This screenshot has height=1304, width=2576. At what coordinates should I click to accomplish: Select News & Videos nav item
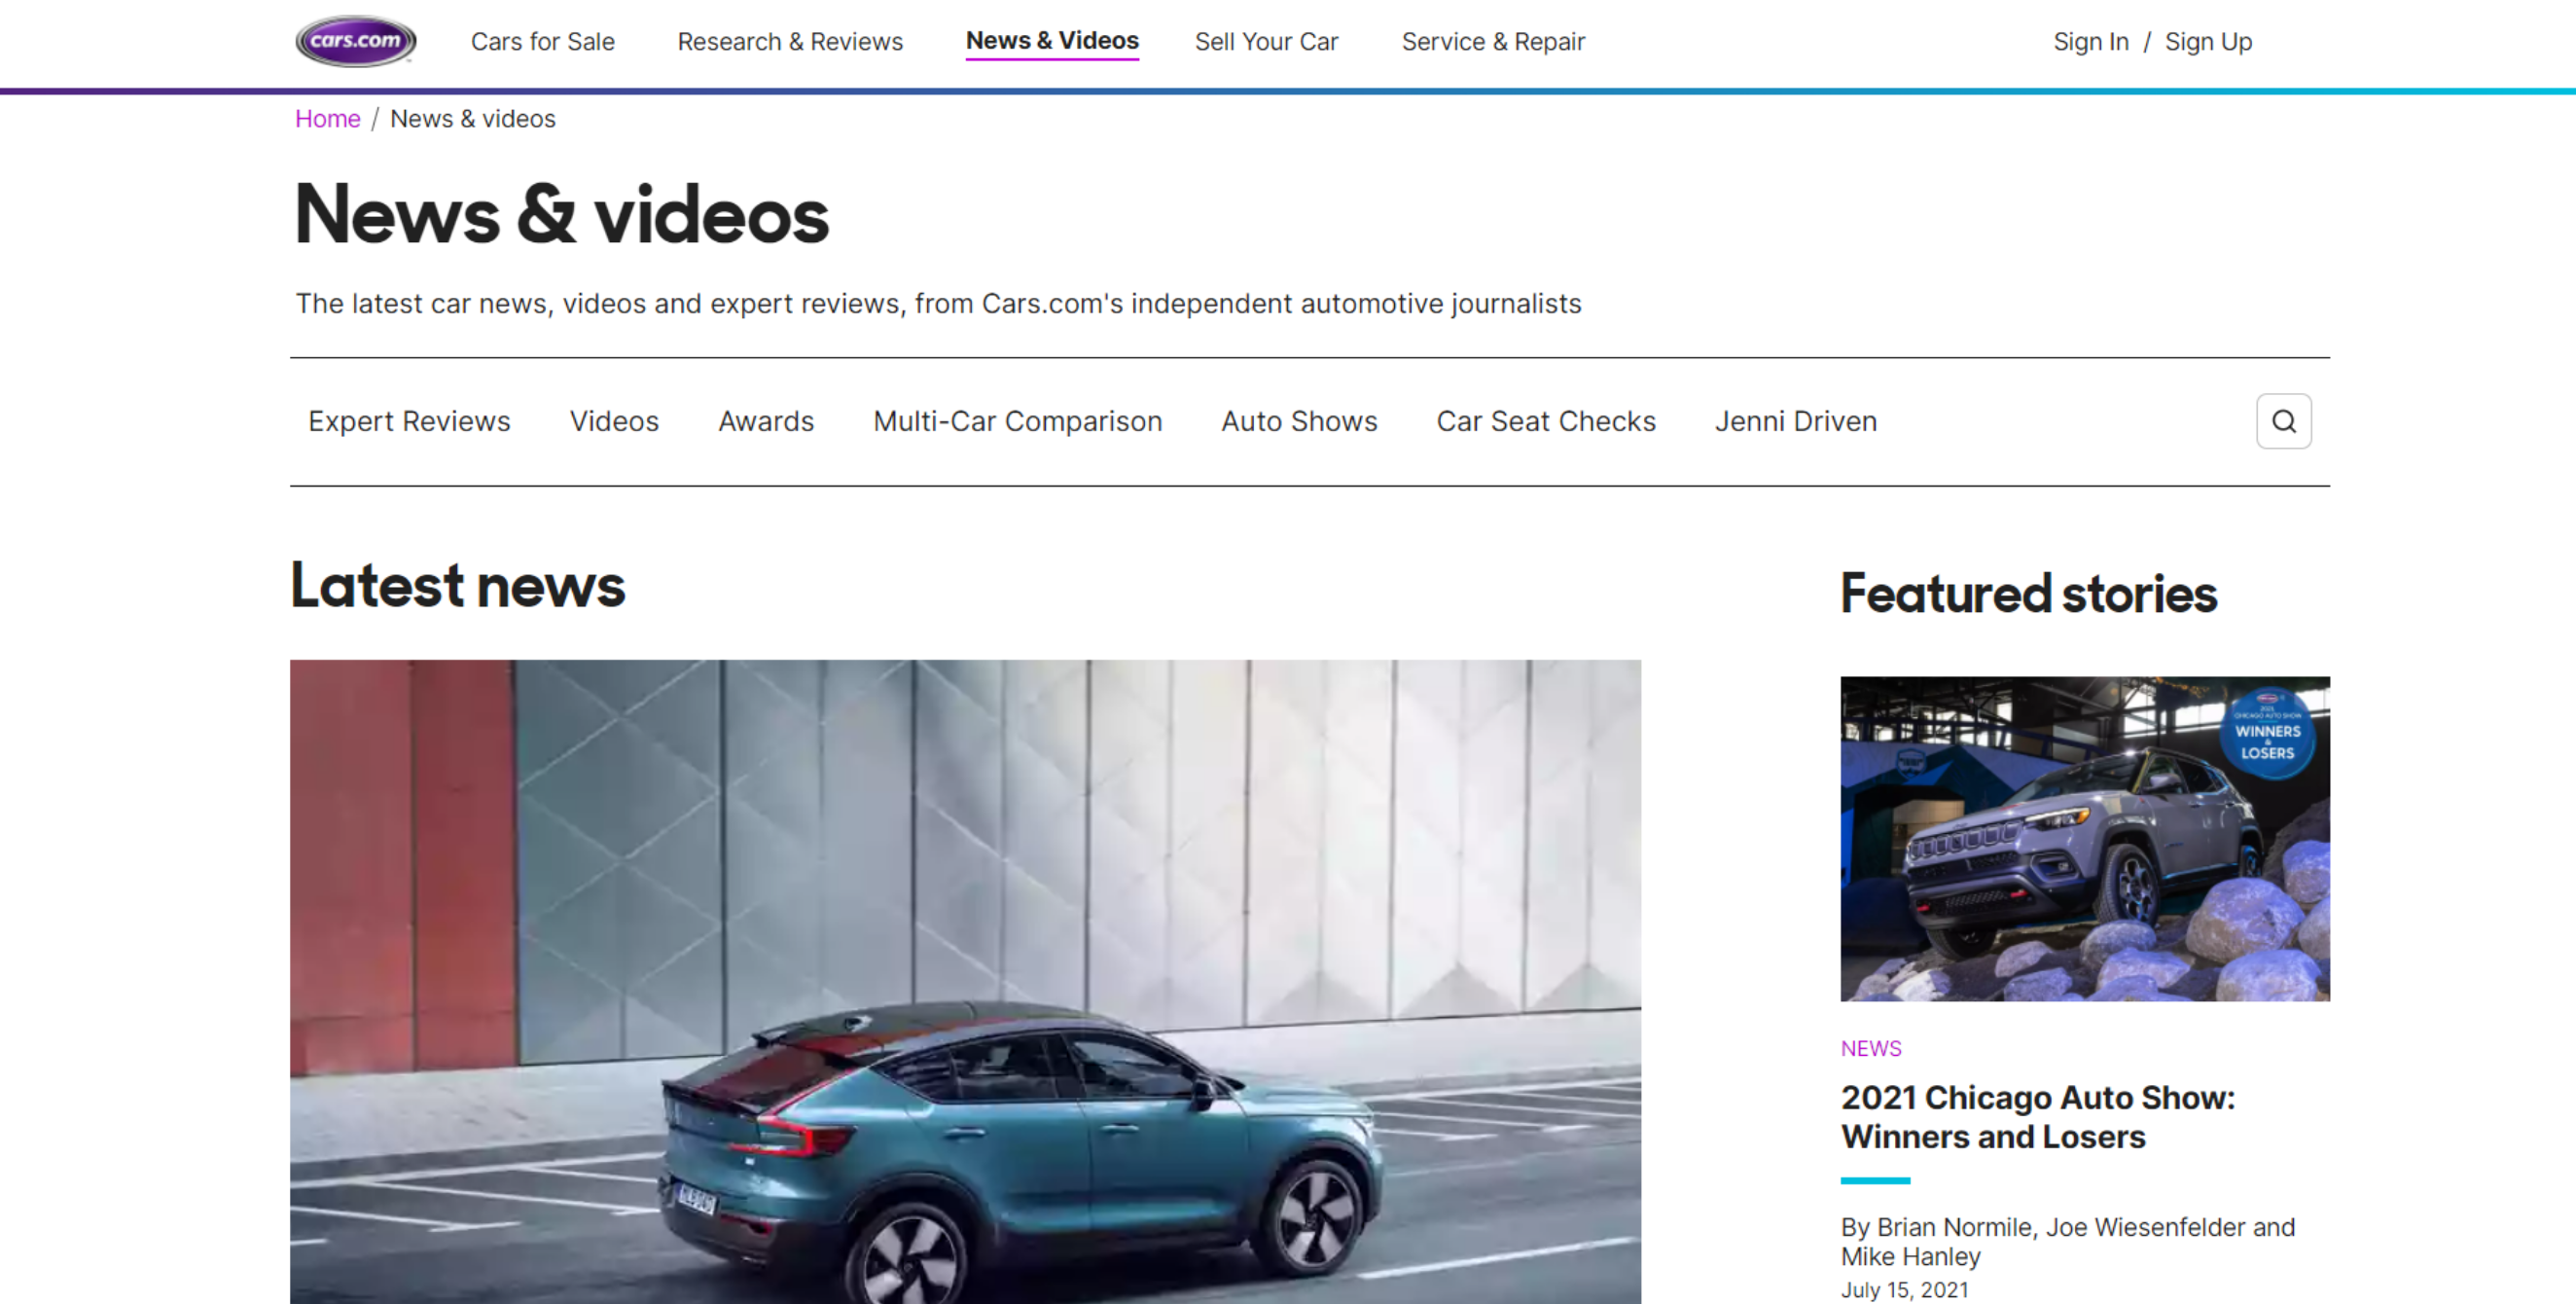click(x=1052, y=41)
